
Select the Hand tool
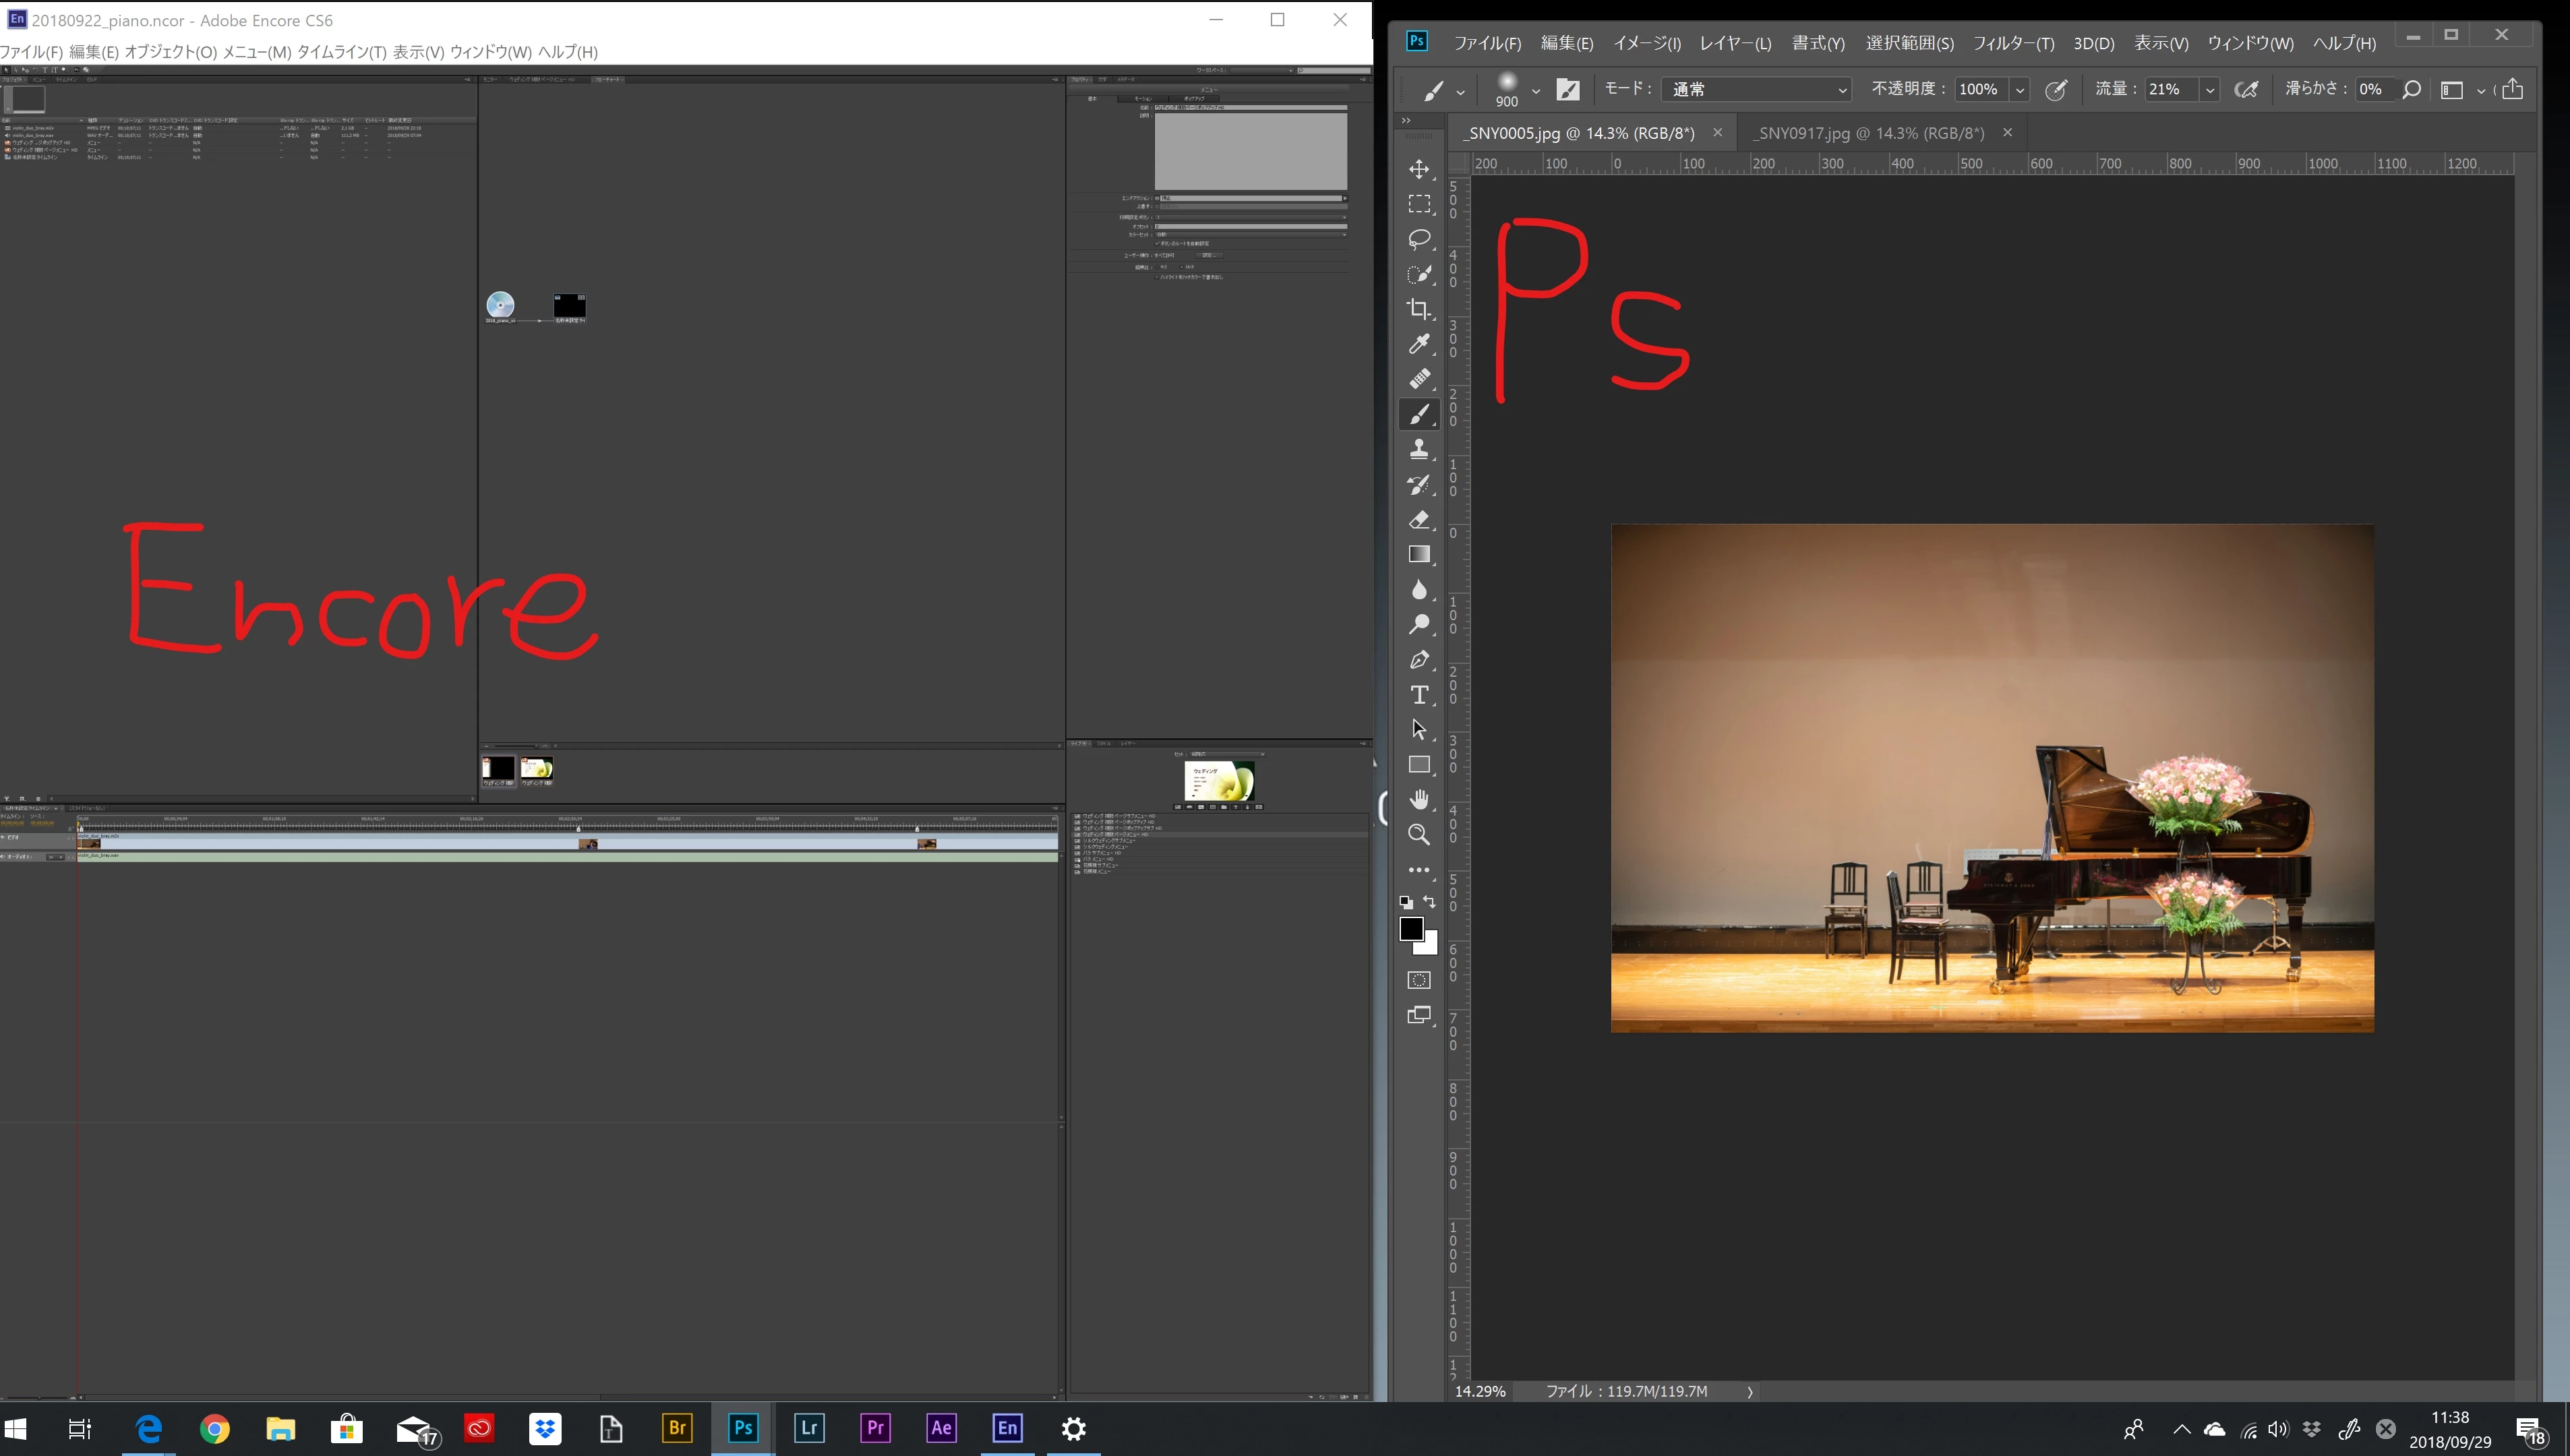click(1419, 800)
